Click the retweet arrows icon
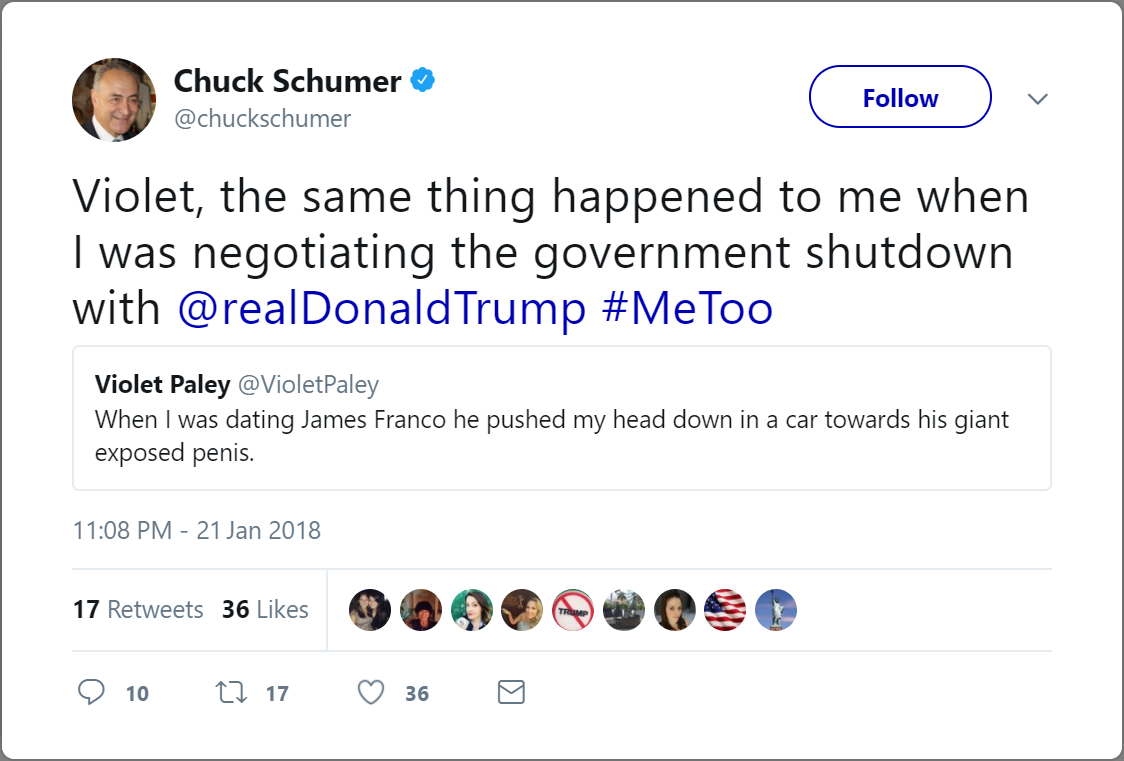1124x761 pixels. pos(232,692)
